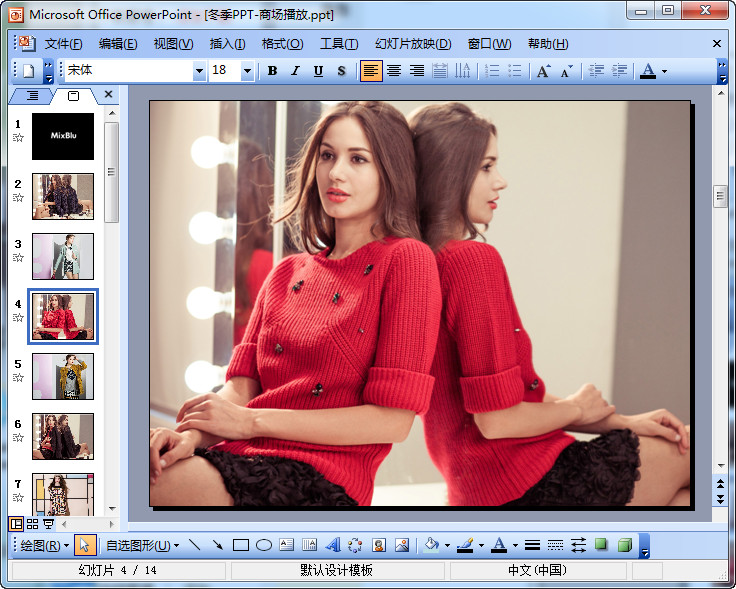The width and height of the screenshot is (736, 589).
Task: Center-align text with the toolbar icon
Action: [x=394, y=71]
